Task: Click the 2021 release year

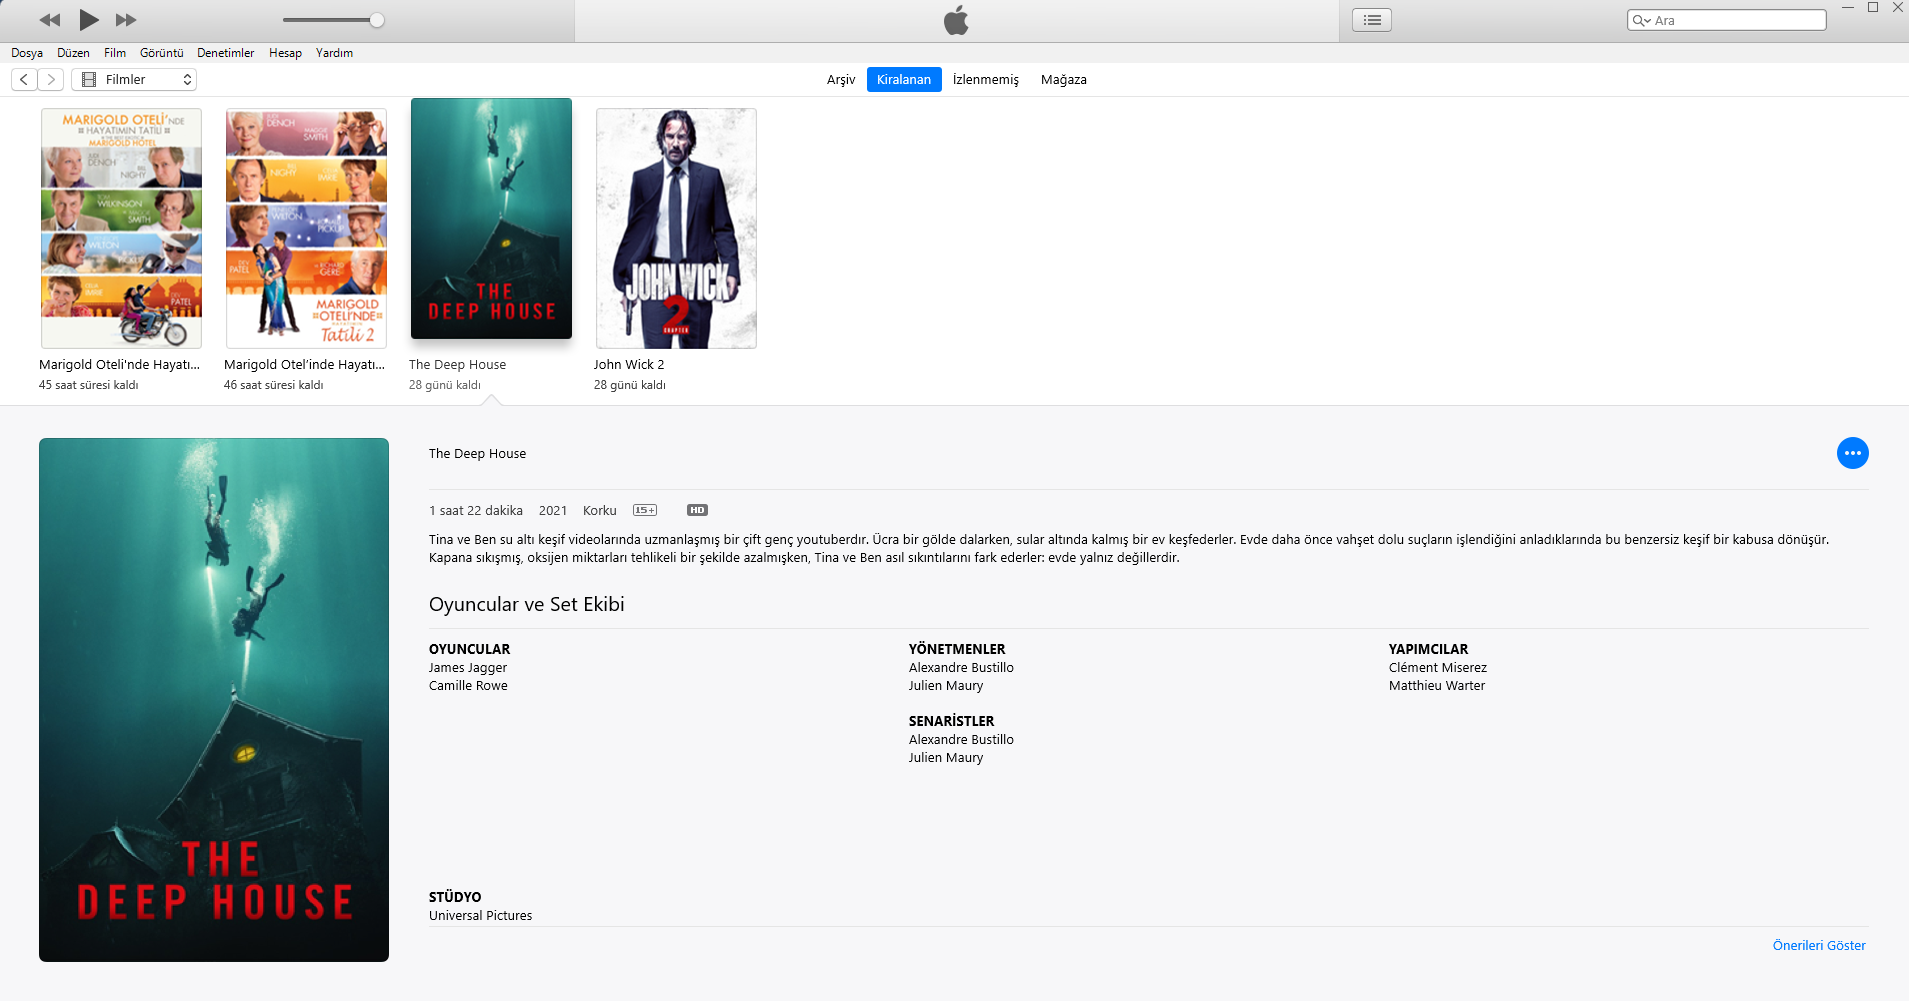Action: tap(553, 511)
